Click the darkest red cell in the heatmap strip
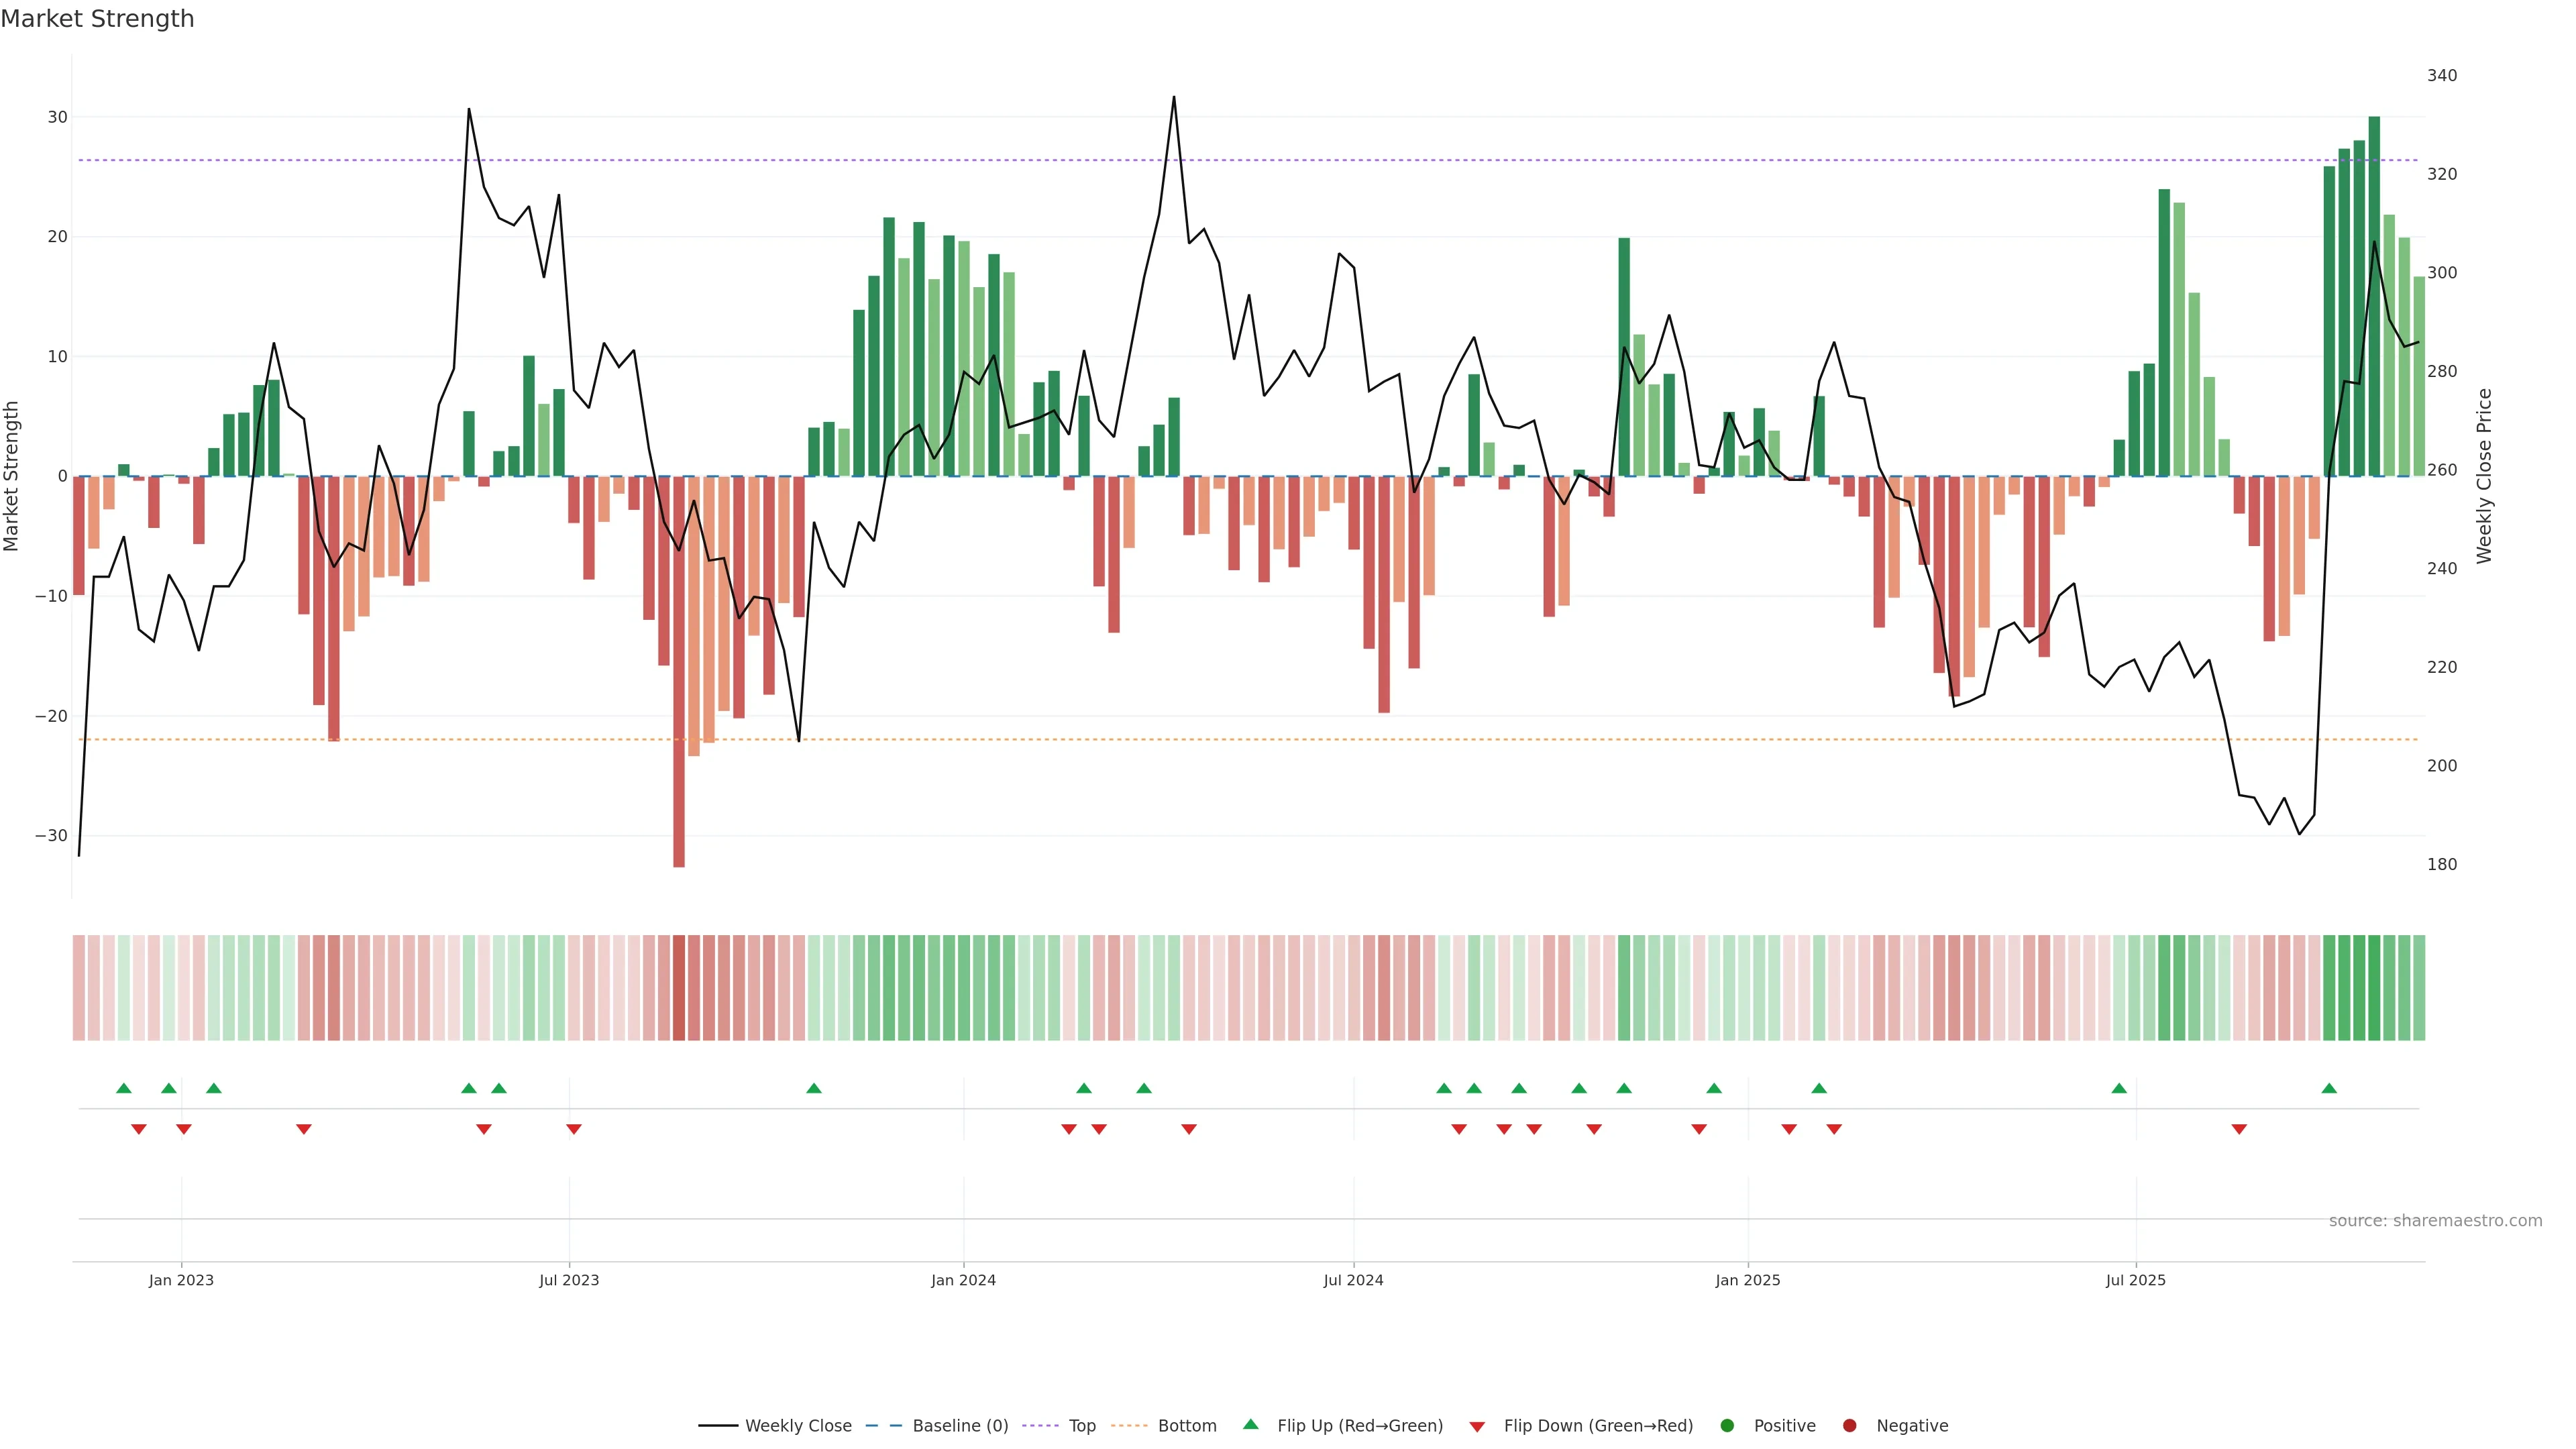Viewport: 2576px width, 1449px height. pos(679,987)
